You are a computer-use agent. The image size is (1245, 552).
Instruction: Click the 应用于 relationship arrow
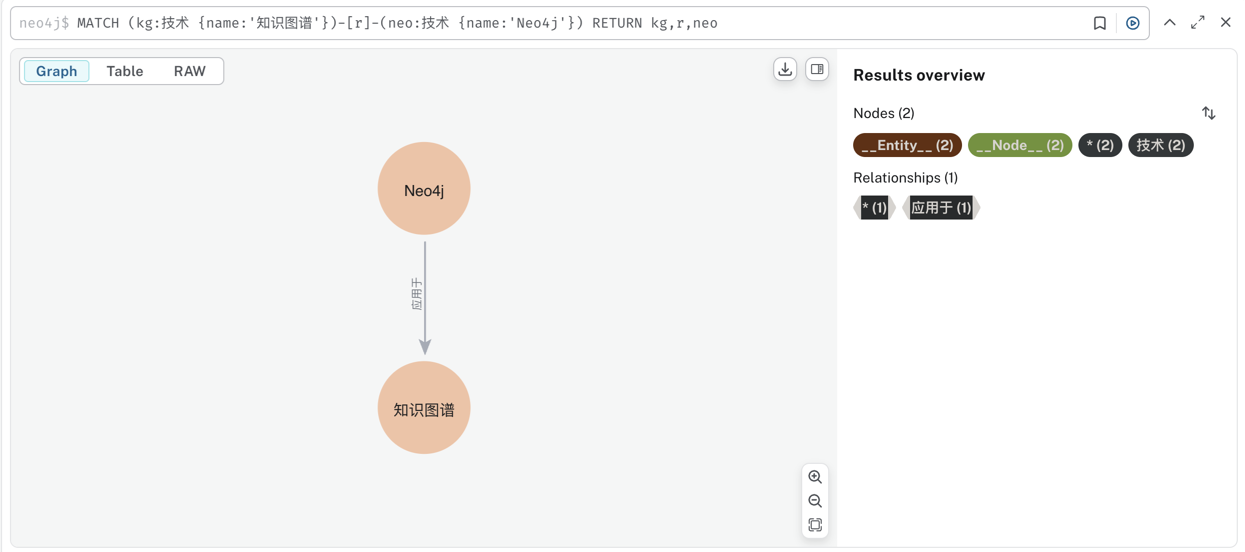tap(424, 297)
